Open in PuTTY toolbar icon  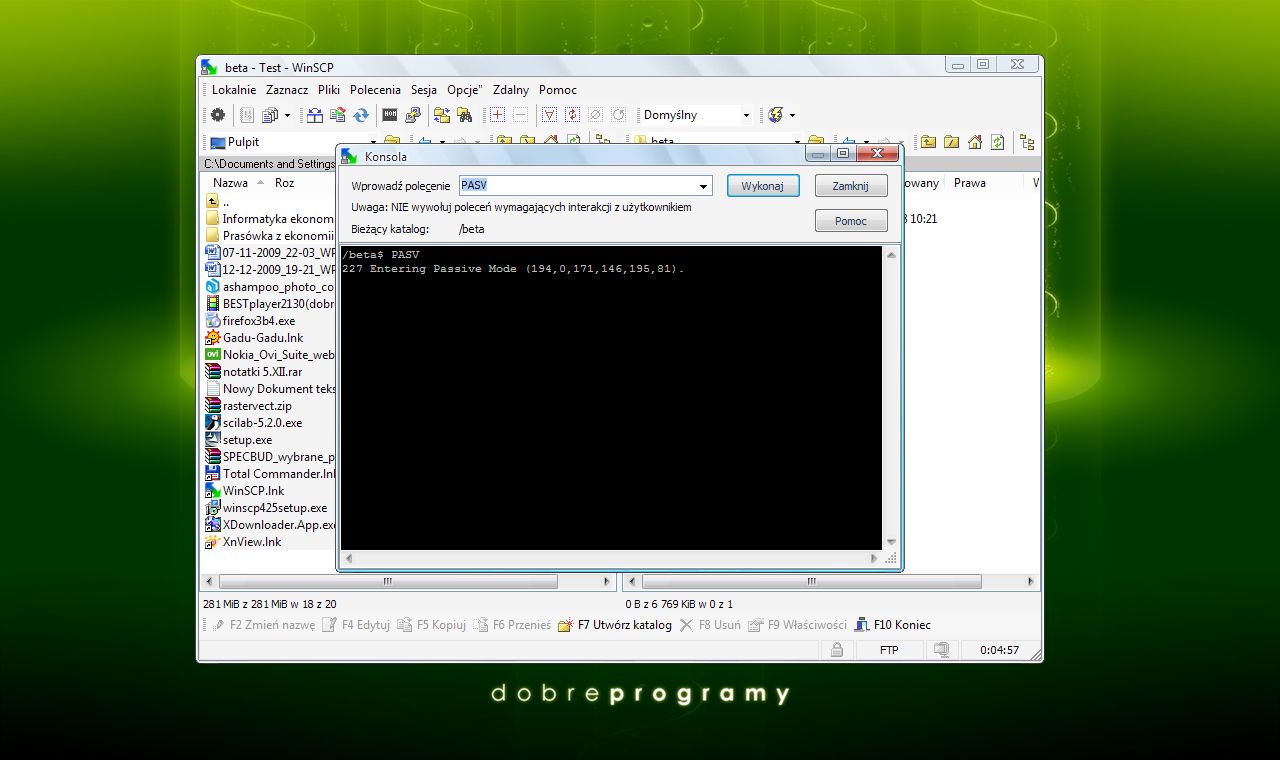click(413, 115)
